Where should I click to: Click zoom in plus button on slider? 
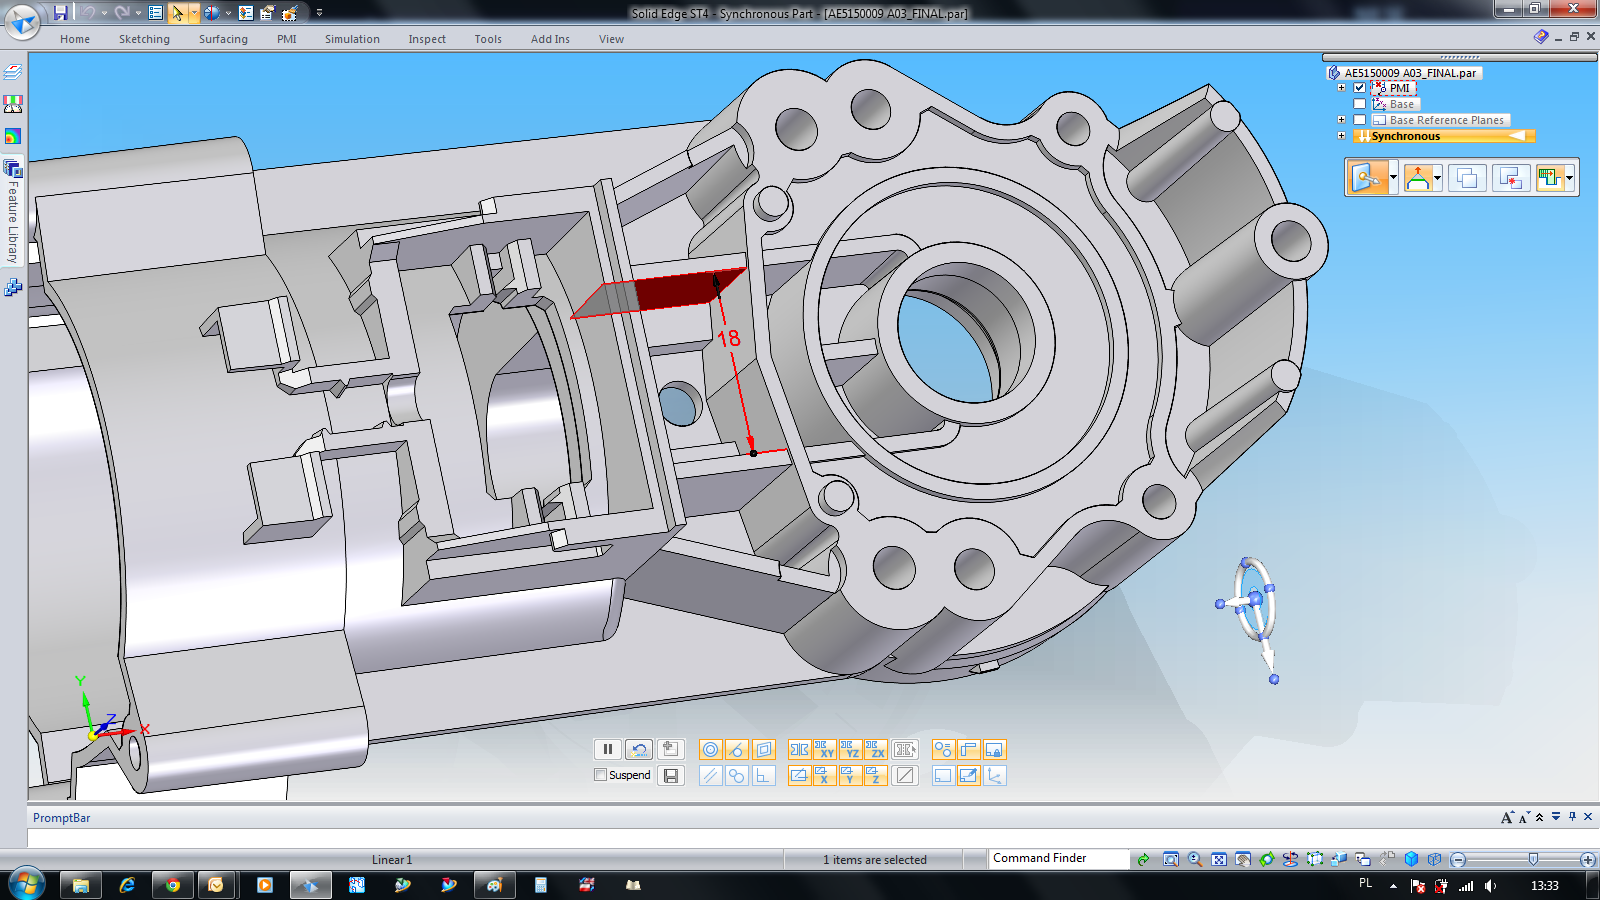[x=1587, y=860]
